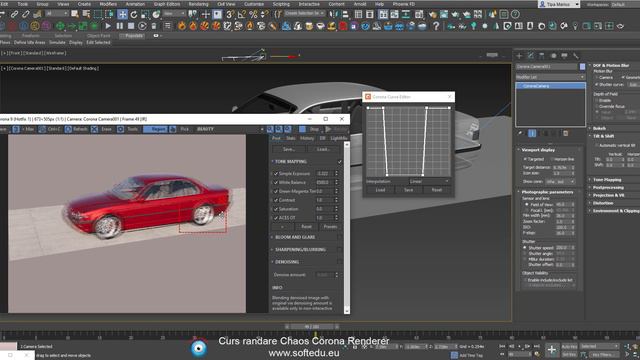
Task: Expand the Tone Mapping rollout in command panel
Action: click(607, 180)
